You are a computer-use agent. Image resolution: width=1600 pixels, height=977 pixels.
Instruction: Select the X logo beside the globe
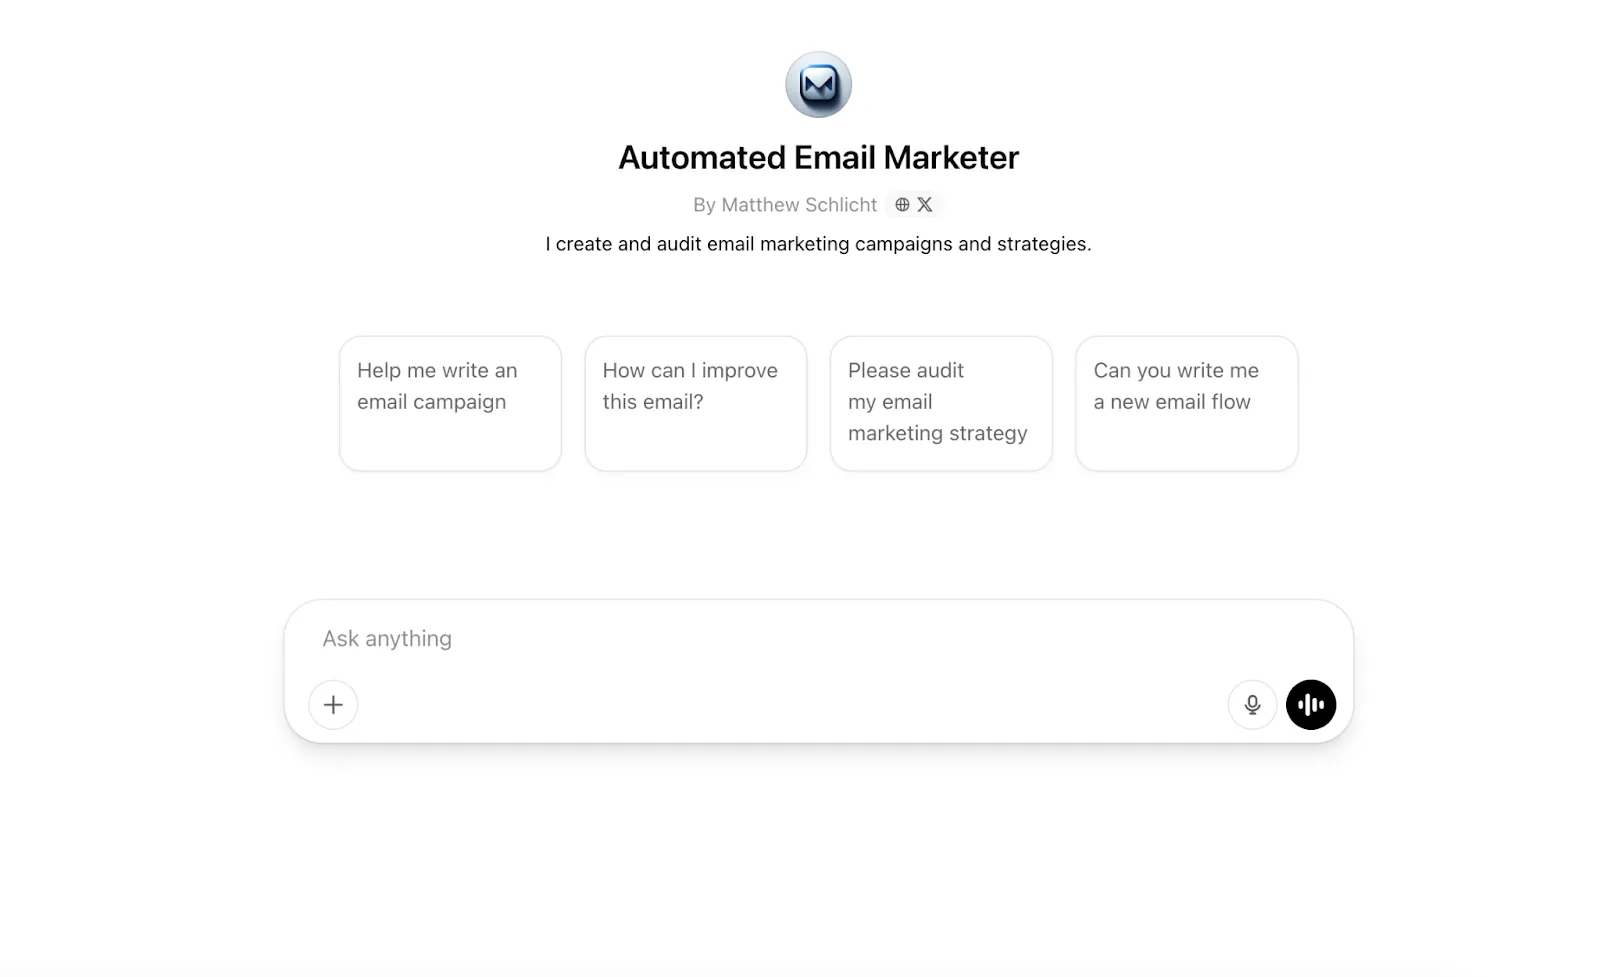tap(925, 204)
